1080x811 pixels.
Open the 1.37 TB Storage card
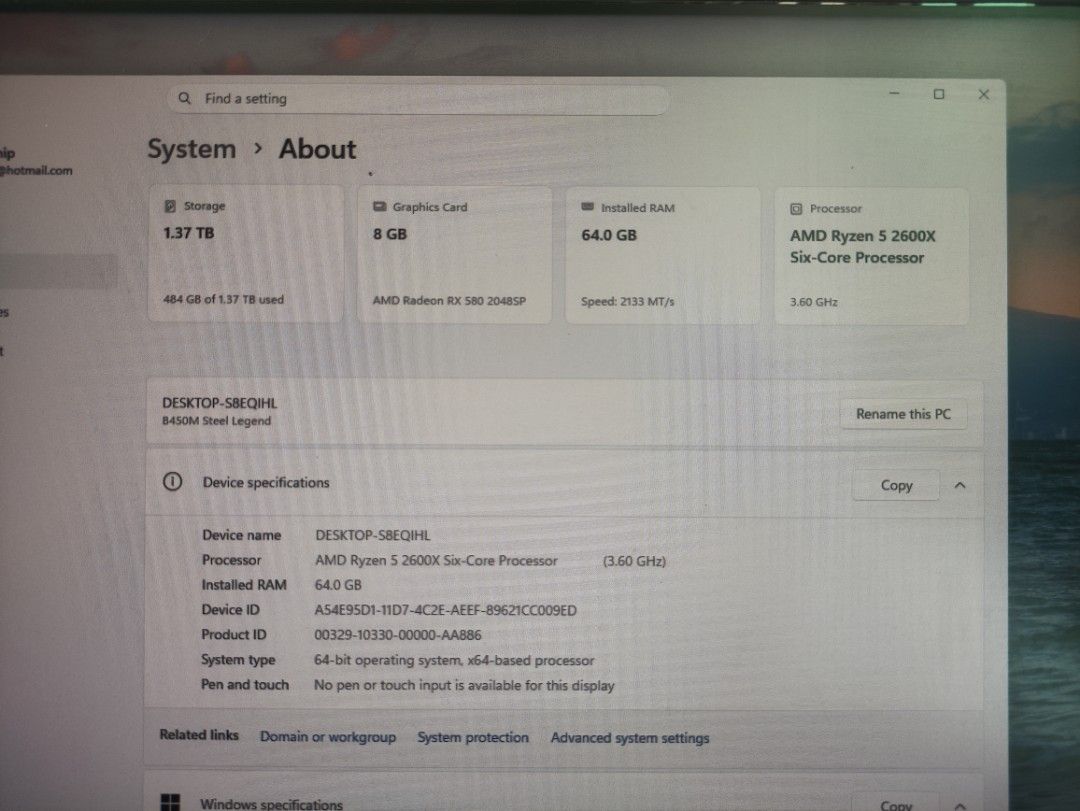[246, 254]
